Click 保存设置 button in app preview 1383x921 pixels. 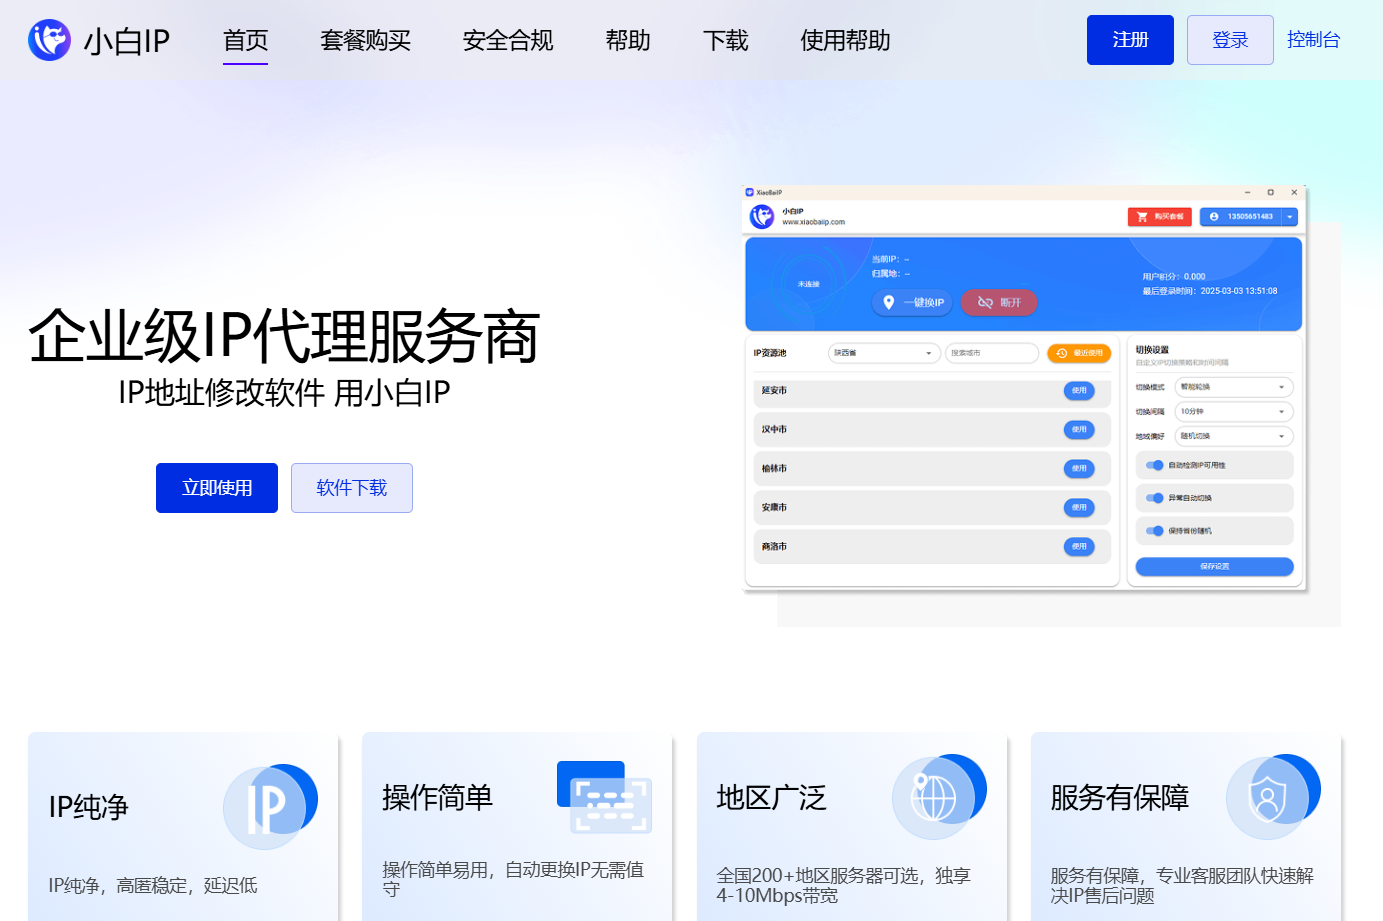pyautogui.click(x=1214, y=566)
